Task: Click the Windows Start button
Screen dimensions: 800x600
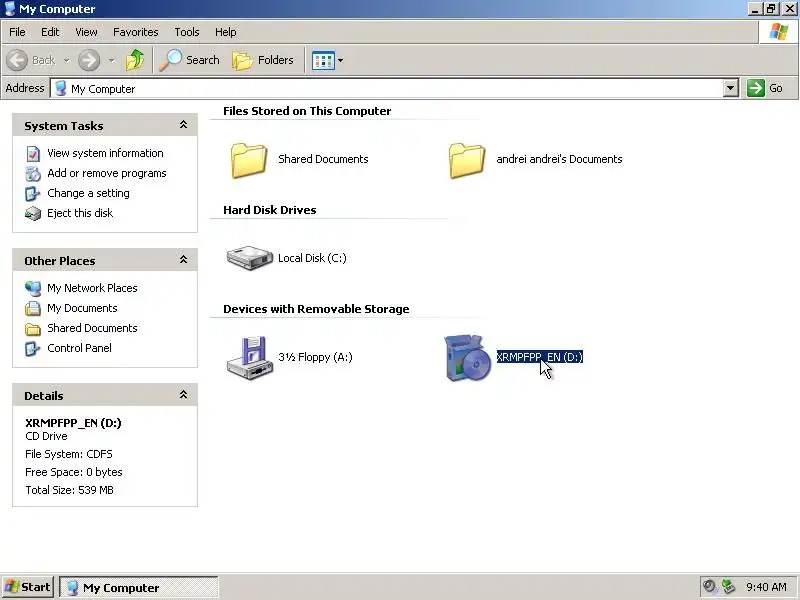Action: click(x=28, y=587)
